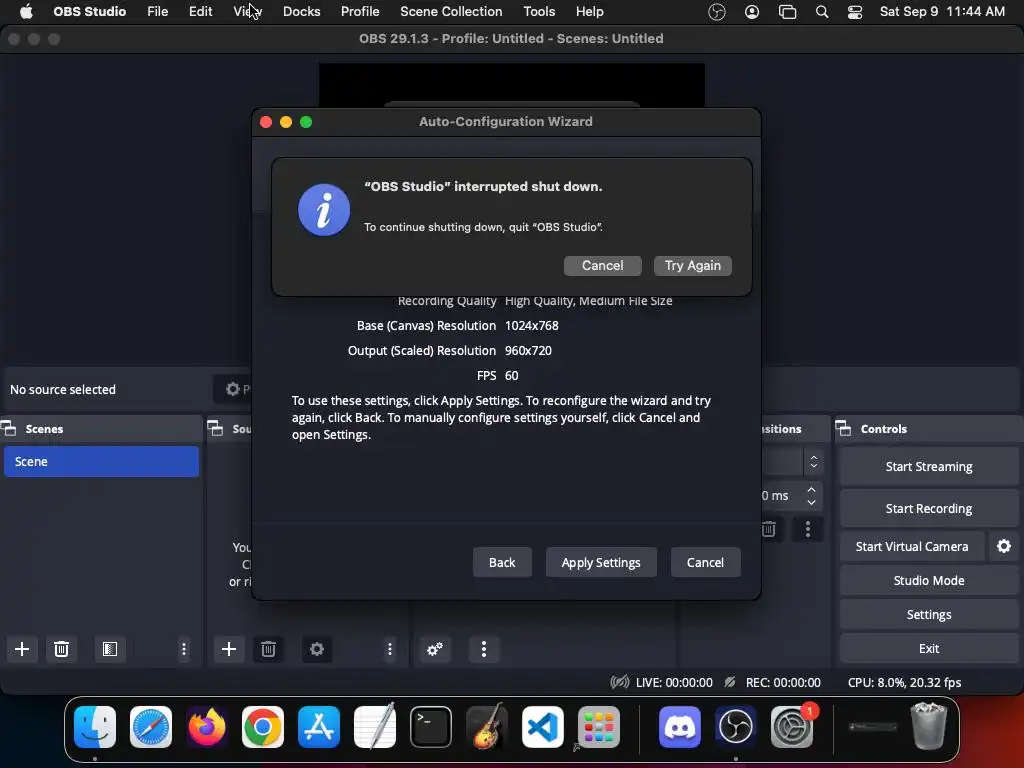Click OBS Studio icon in the dock
This screenshot has height=768, width=1024.
[x=736, y=727]
